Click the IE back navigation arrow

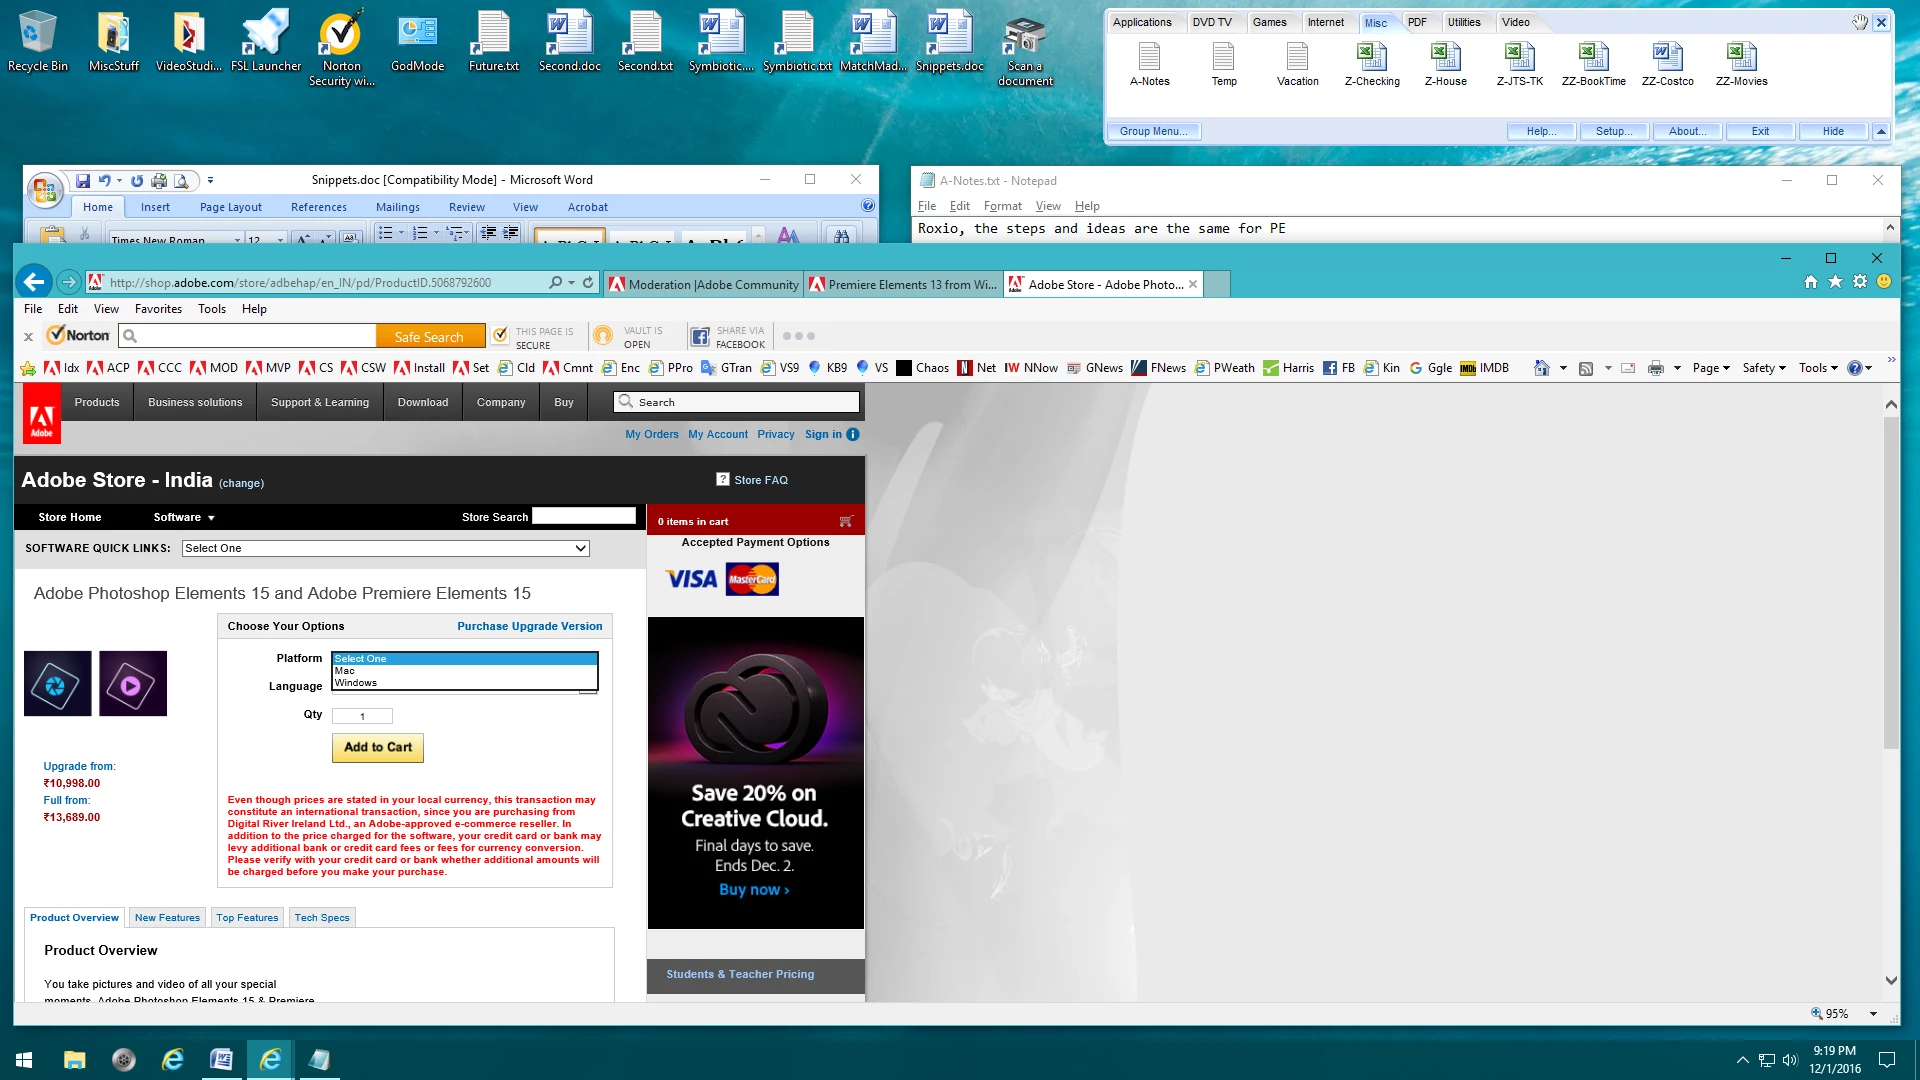[34, 282]
